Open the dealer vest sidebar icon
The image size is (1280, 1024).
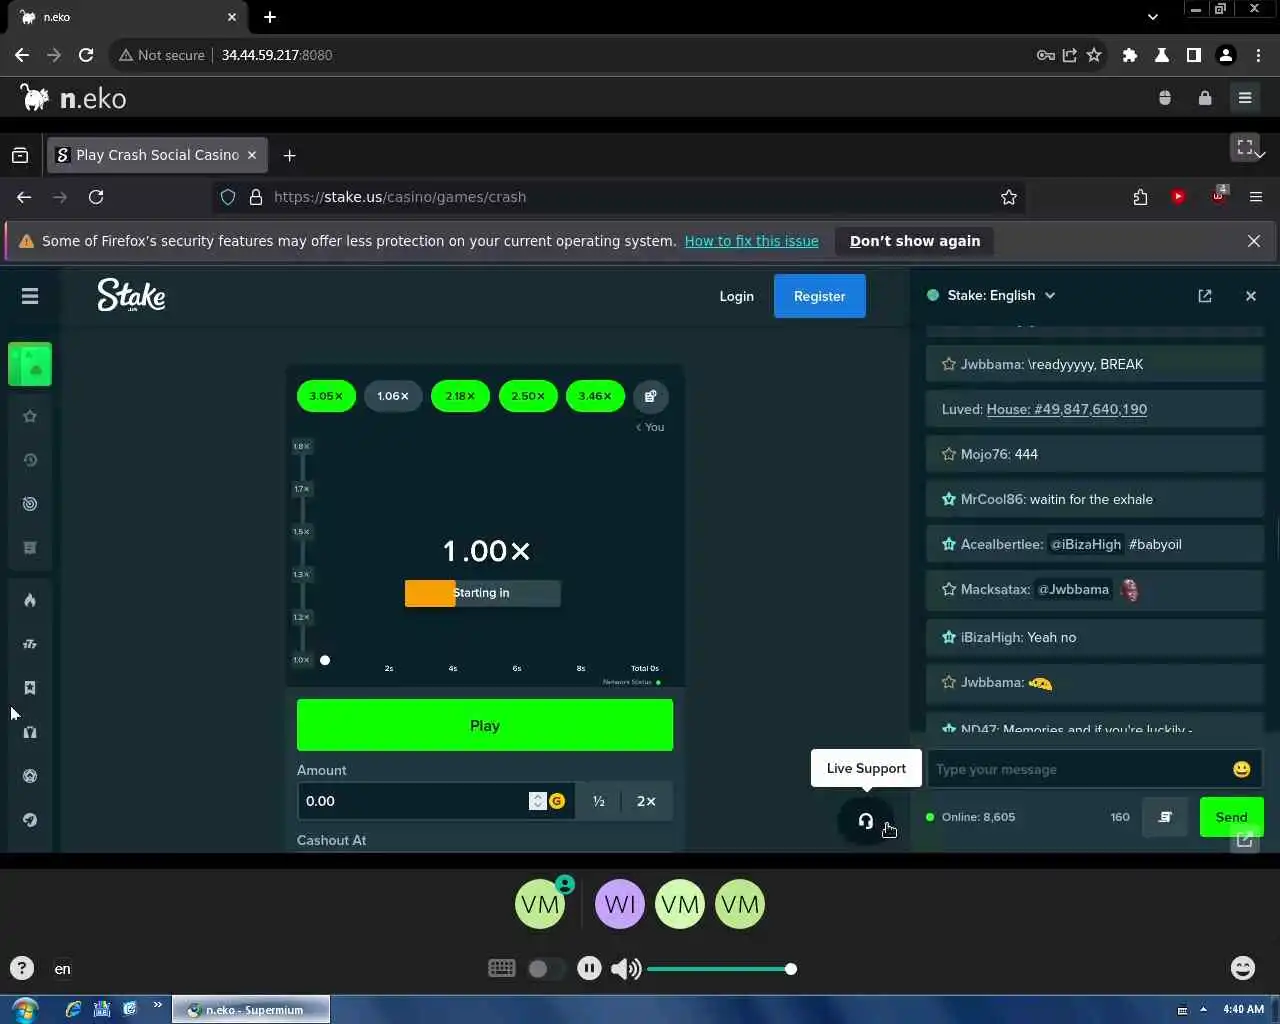tap(30, 732)
